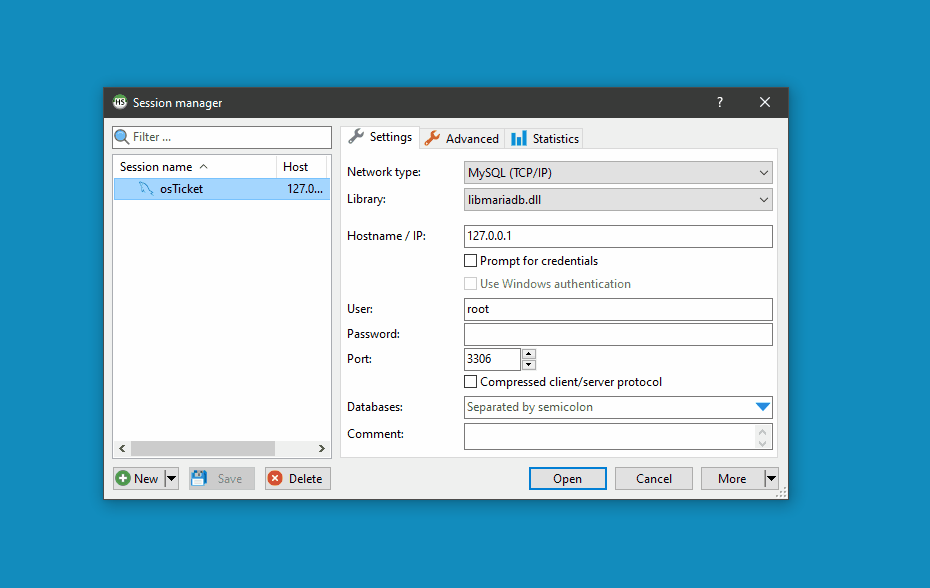This screenshot has height=588, width=930.
Task: Create a New session
Action: click(x=138, y=478)
